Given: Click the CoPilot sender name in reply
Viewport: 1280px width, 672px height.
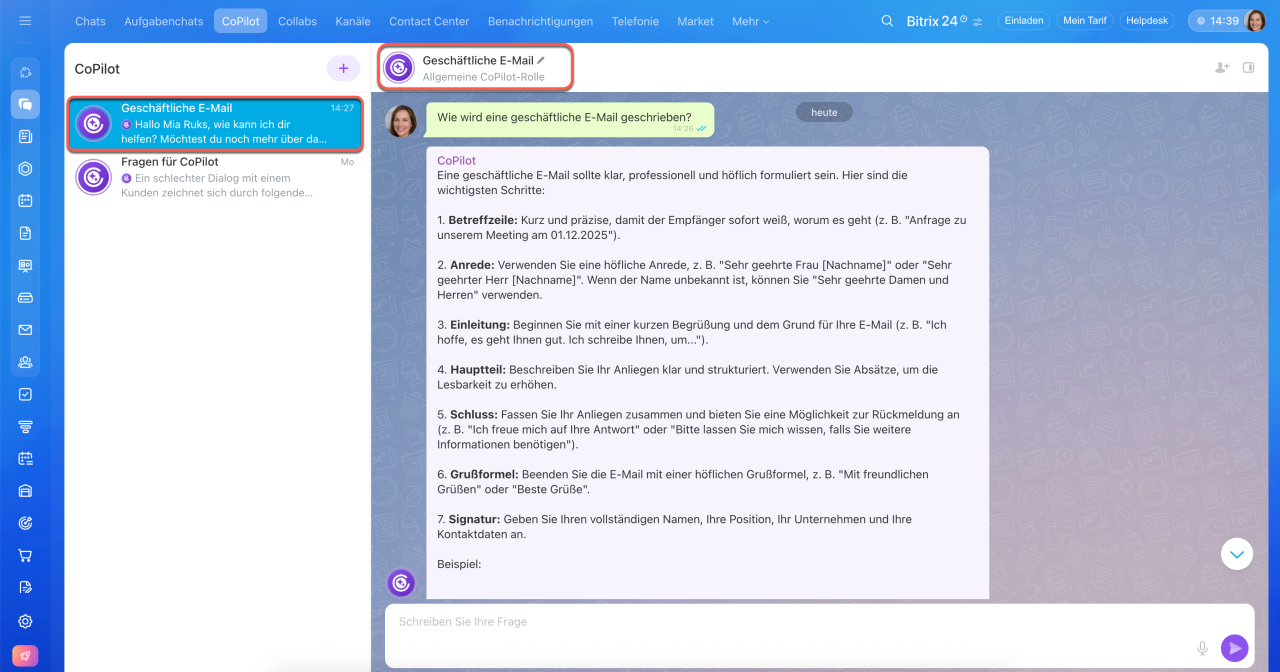Looking at the screenshot, I should point(457,160).
